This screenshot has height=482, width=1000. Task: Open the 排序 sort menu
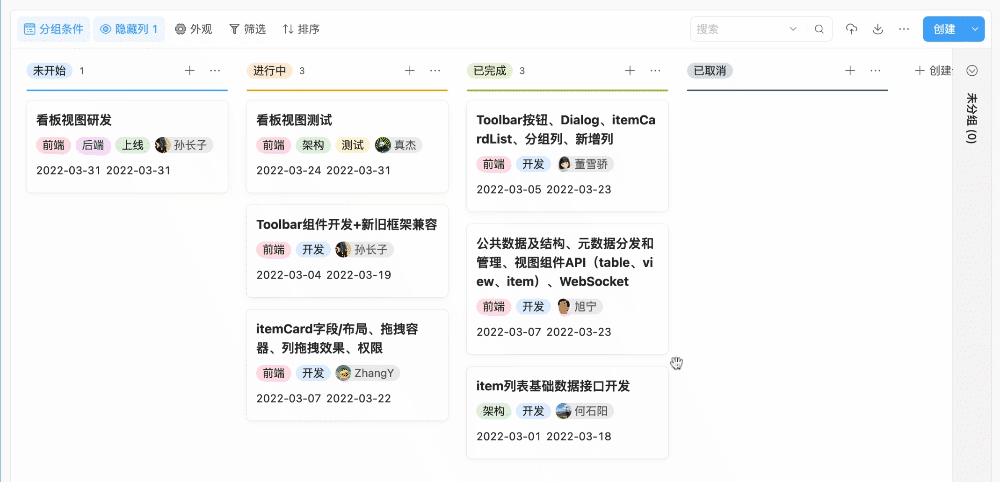tap(301, 29)
